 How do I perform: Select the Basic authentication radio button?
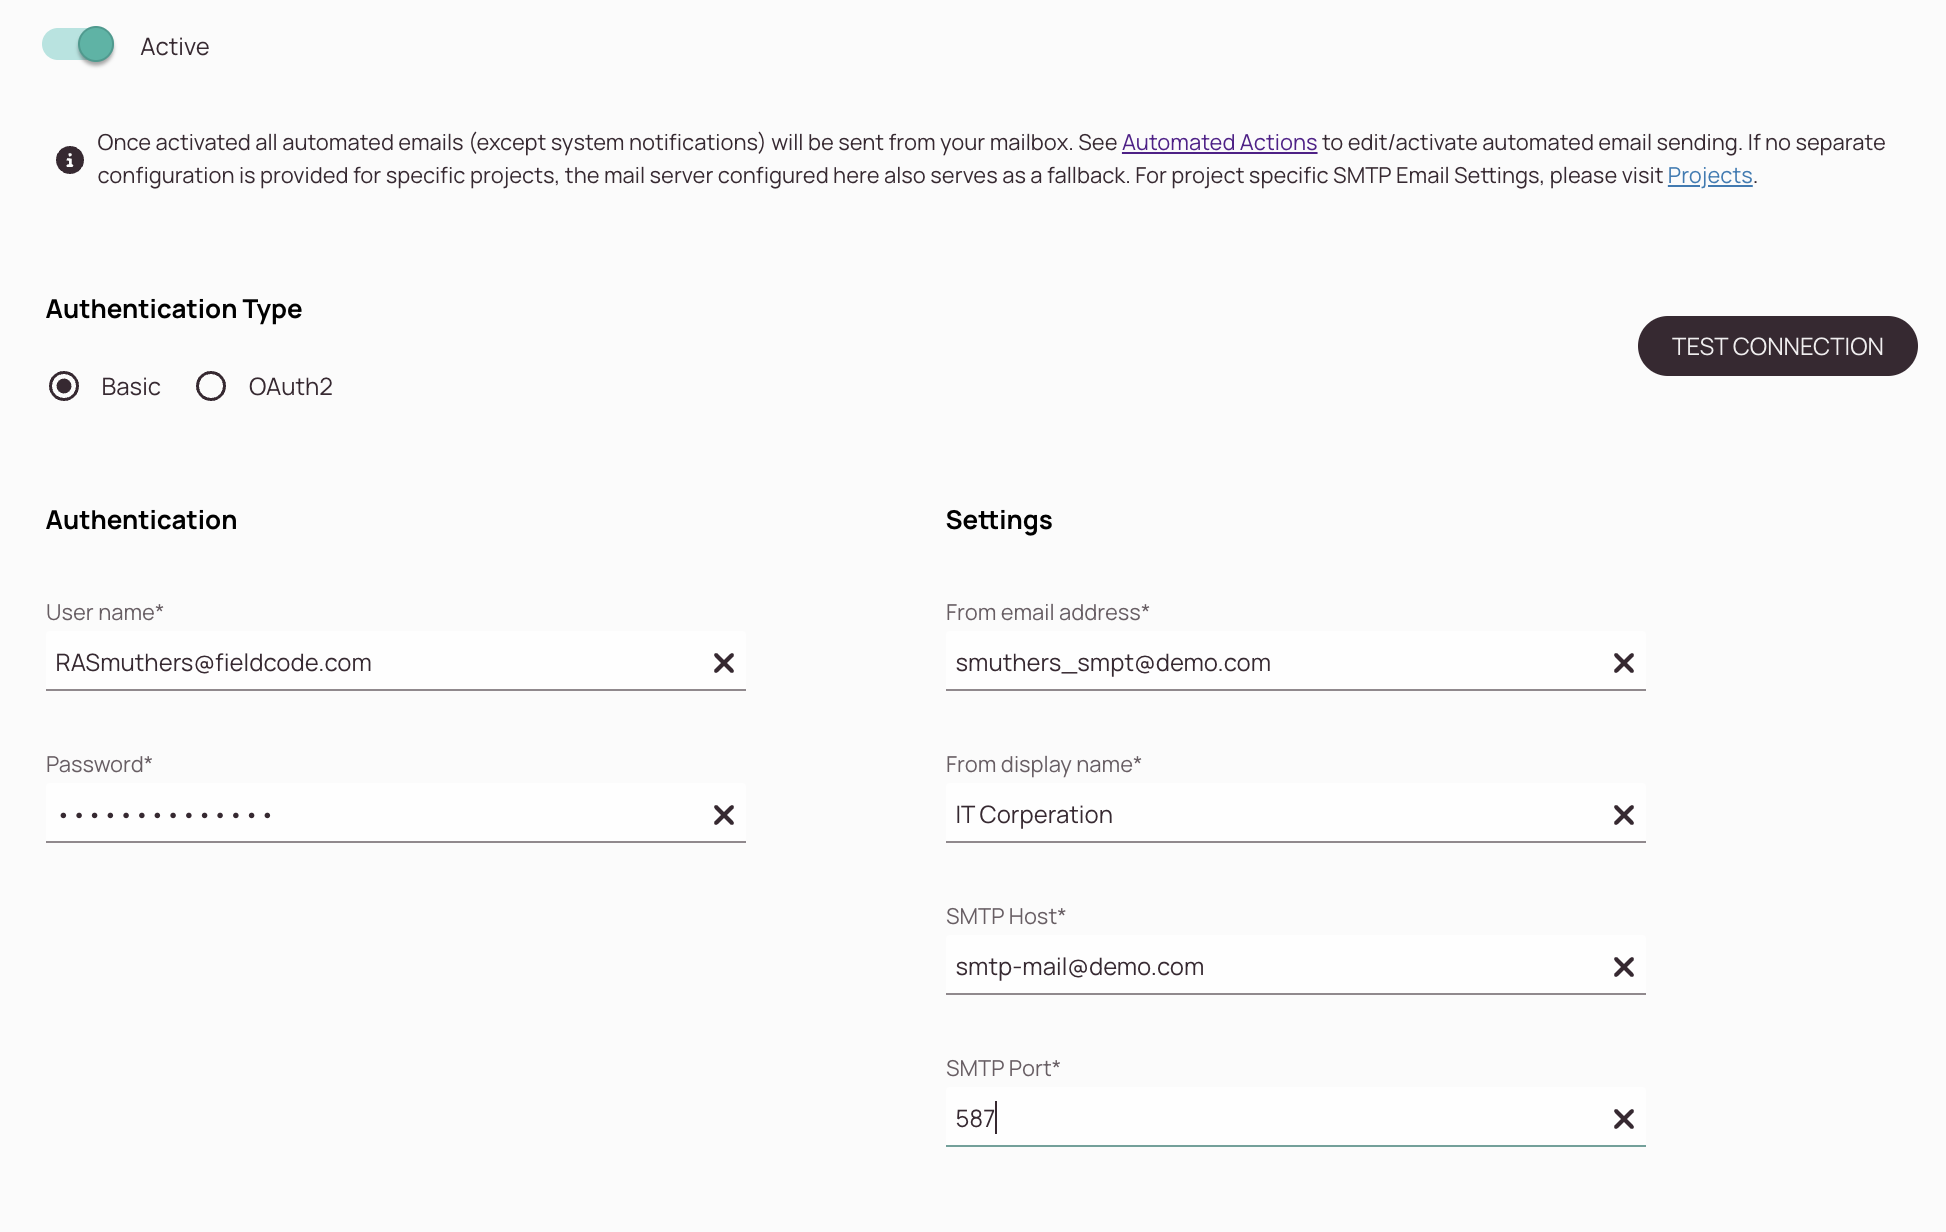point(64,386)
